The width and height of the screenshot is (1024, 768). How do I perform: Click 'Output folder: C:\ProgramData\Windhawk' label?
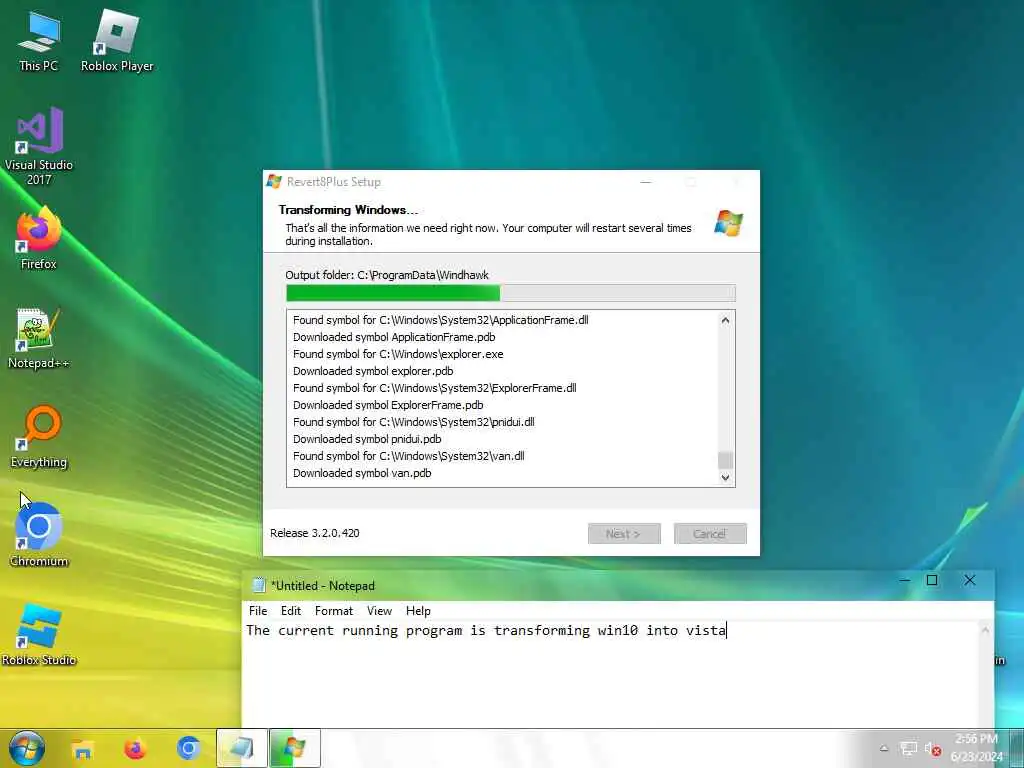[387, 275]
